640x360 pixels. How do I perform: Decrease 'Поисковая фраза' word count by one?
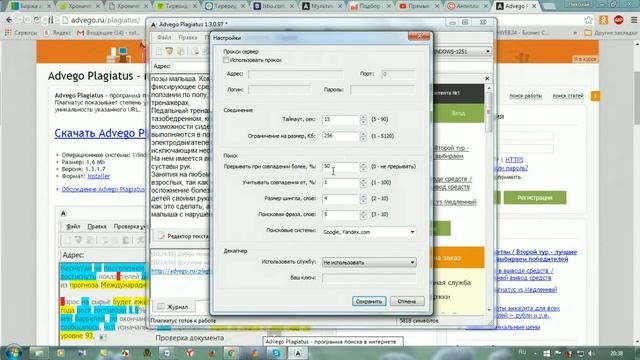coord(363,217)
